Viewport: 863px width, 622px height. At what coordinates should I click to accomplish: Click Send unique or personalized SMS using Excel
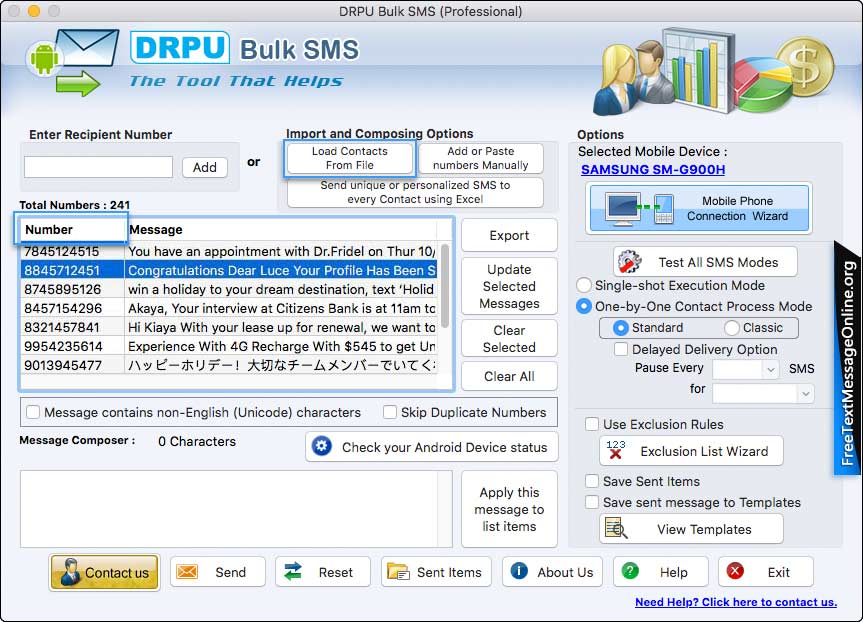(415, 192)
